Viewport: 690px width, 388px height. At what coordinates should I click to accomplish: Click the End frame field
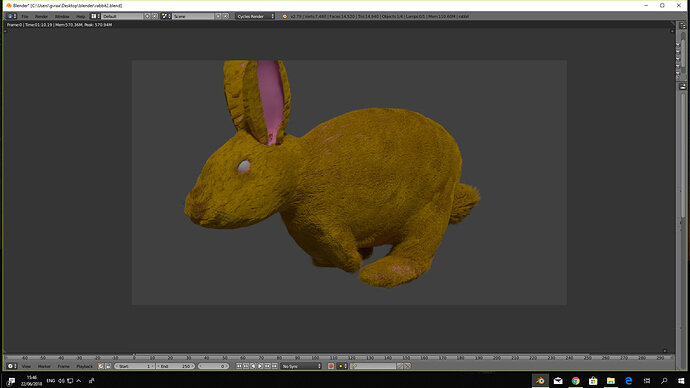(175, 366)
